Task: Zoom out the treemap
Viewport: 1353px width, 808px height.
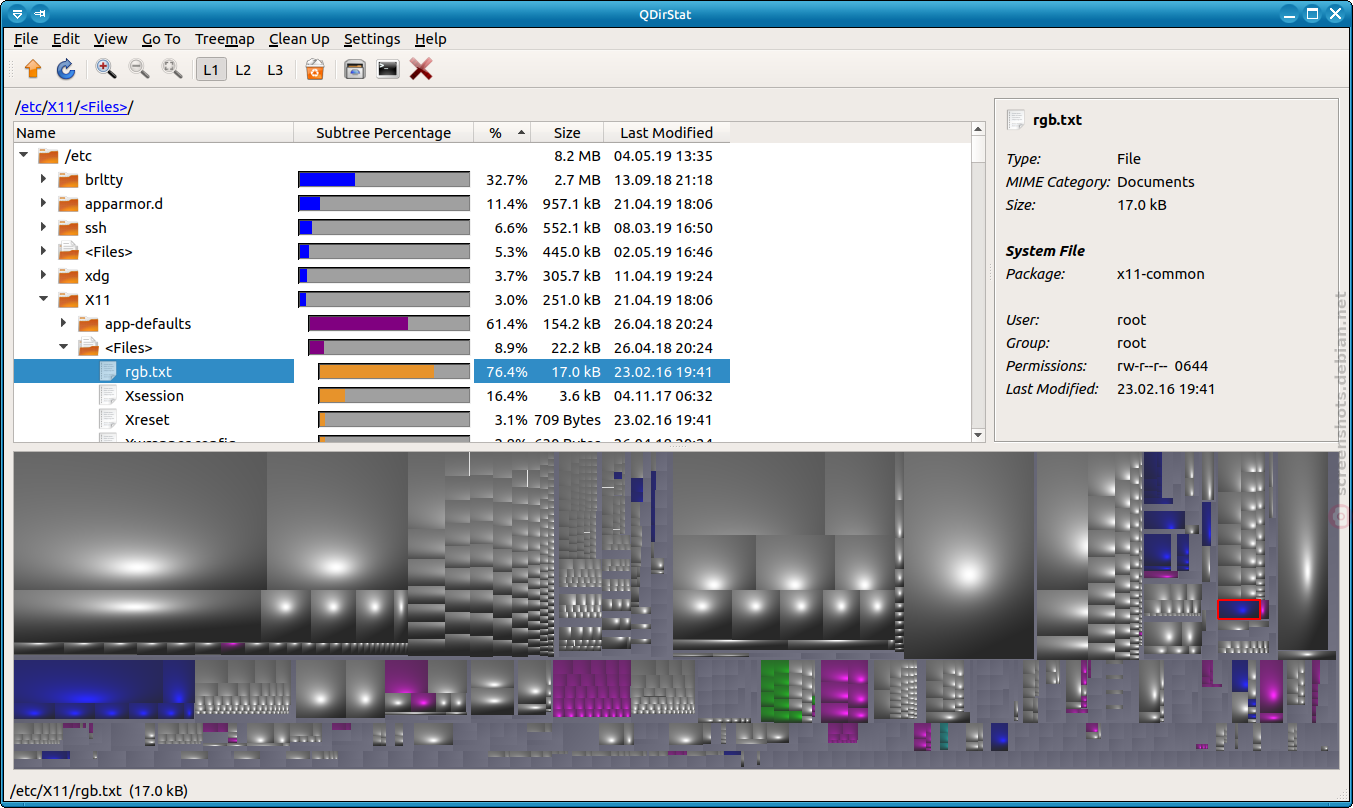Action: click(139, 69)
